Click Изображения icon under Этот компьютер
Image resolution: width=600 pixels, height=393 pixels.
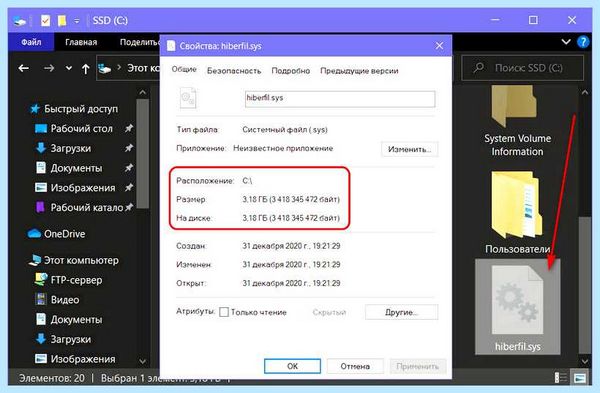[41, 359]
